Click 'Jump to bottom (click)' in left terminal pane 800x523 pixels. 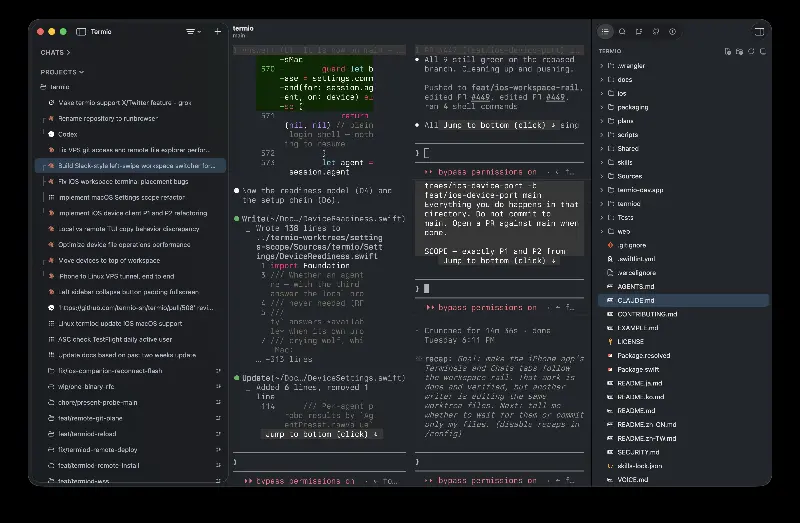[321, 434]
